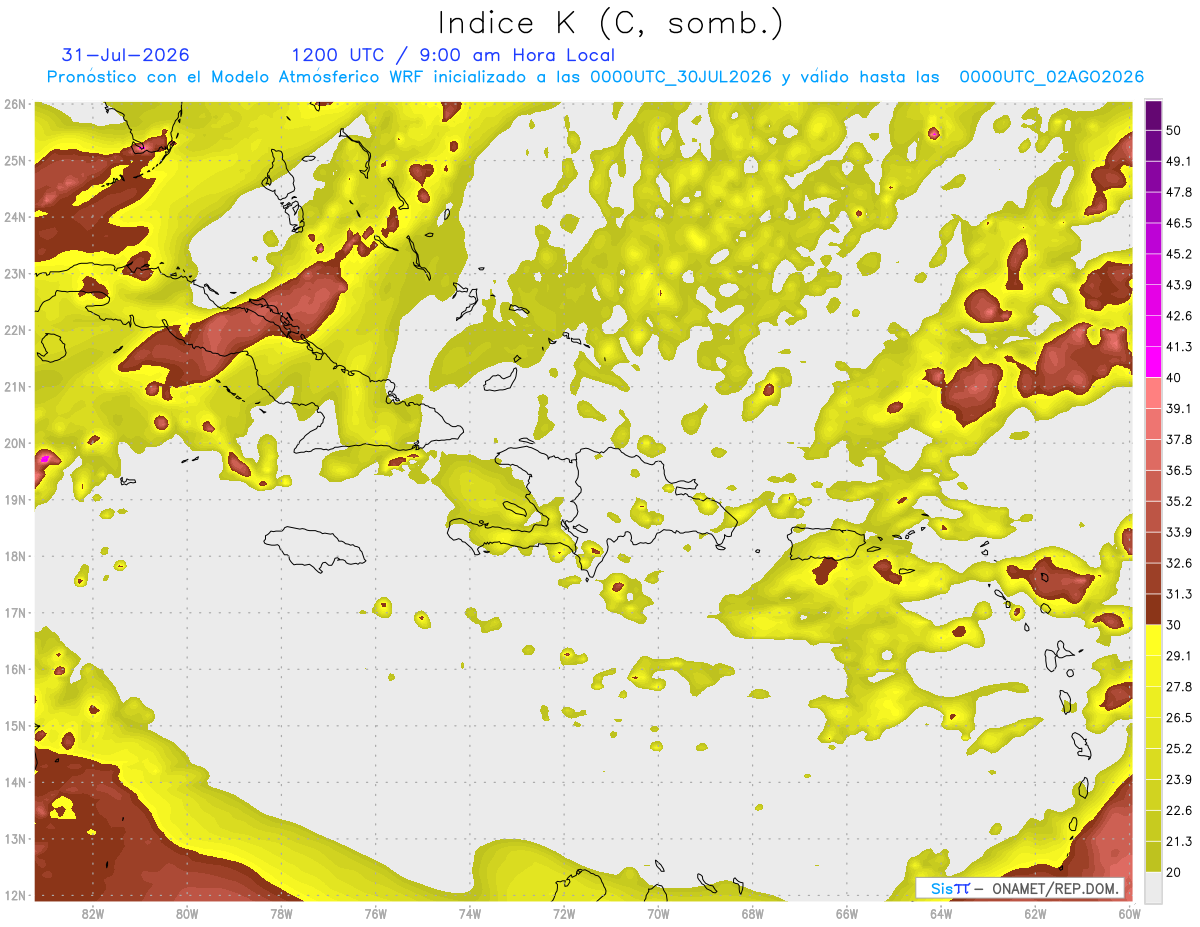Click the latitude label "24N"

[14, 217]
